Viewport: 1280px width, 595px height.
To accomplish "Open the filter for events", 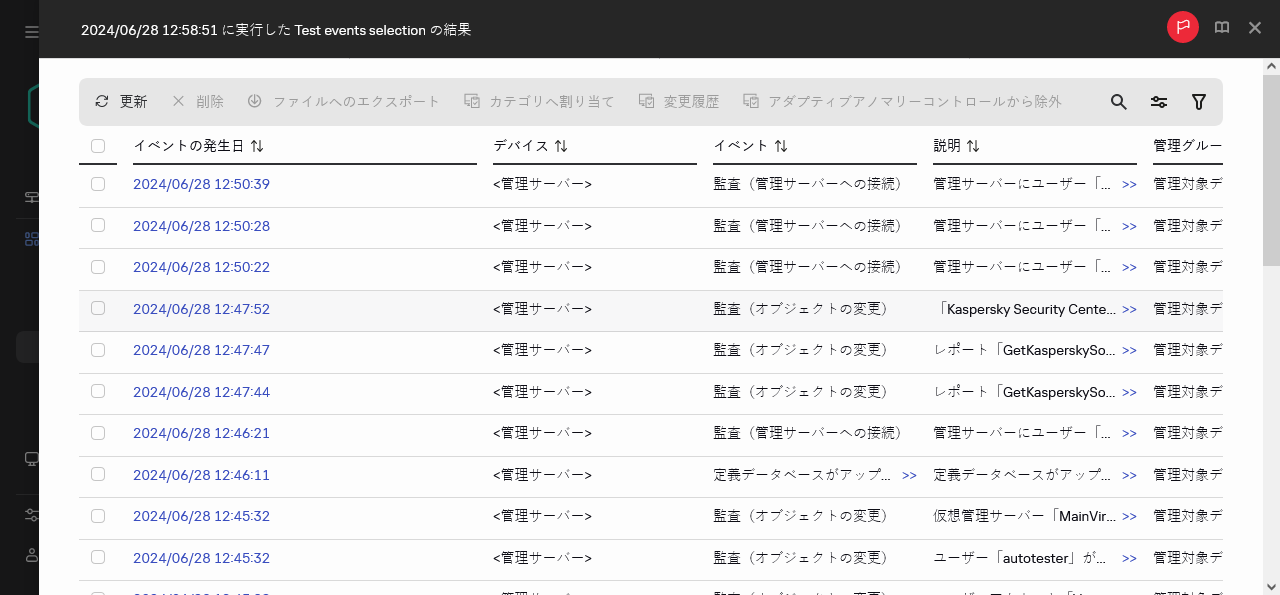I will [1198, 101].
